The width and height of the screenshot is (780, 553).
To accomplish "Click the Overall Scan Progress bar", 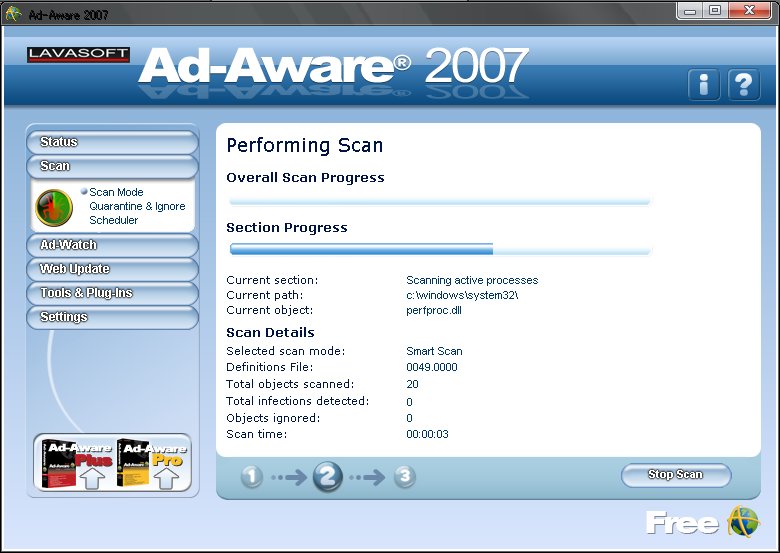I will [440, 201].
